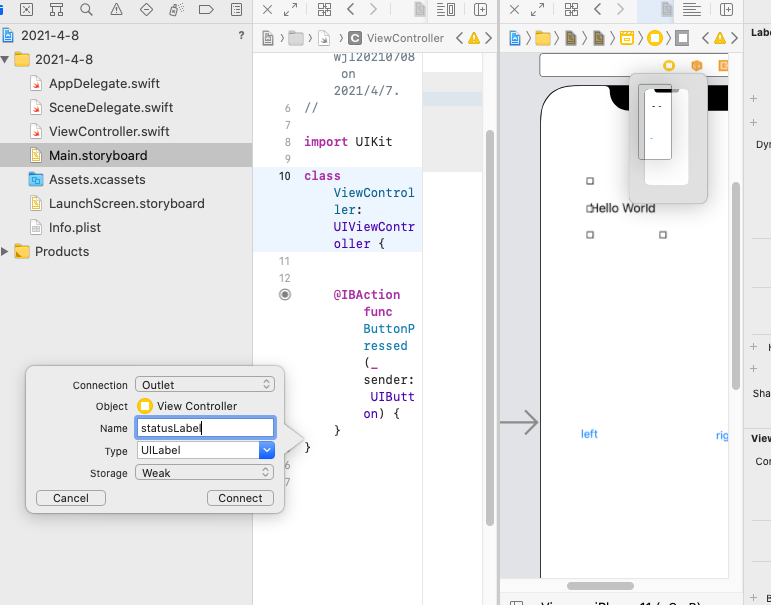Click the storyboard minimap thumbnail
This screenshot has height=605, width=771.
tap(668, 138)
